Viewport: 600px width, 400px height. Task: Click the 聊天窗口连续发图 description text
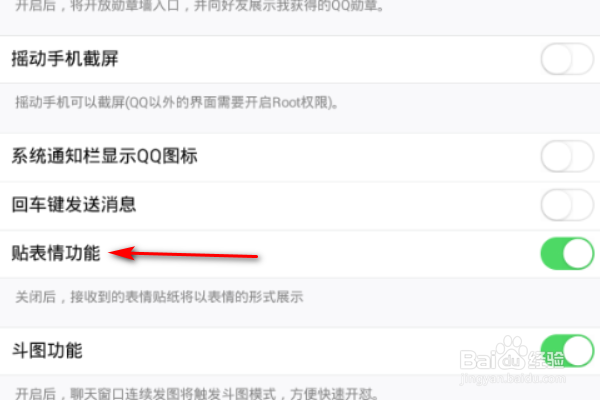coord(197,393)
